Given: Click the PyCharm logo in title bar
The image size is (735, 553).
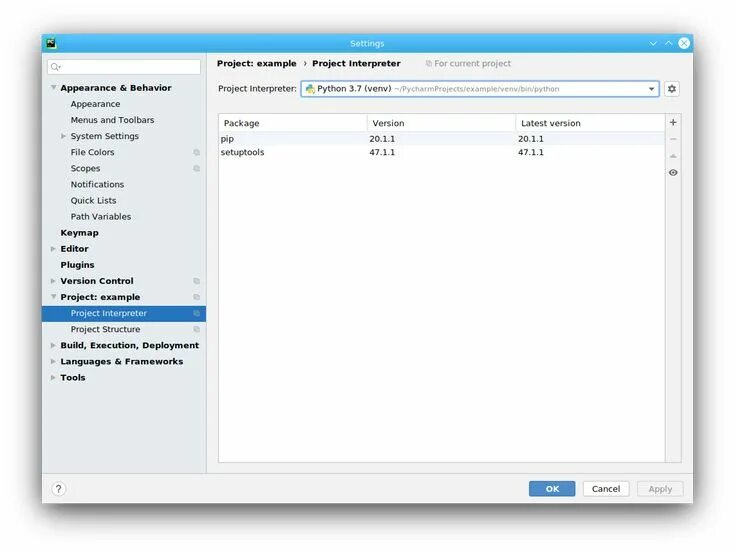Looking at the screenshot, I should (51, 43).
